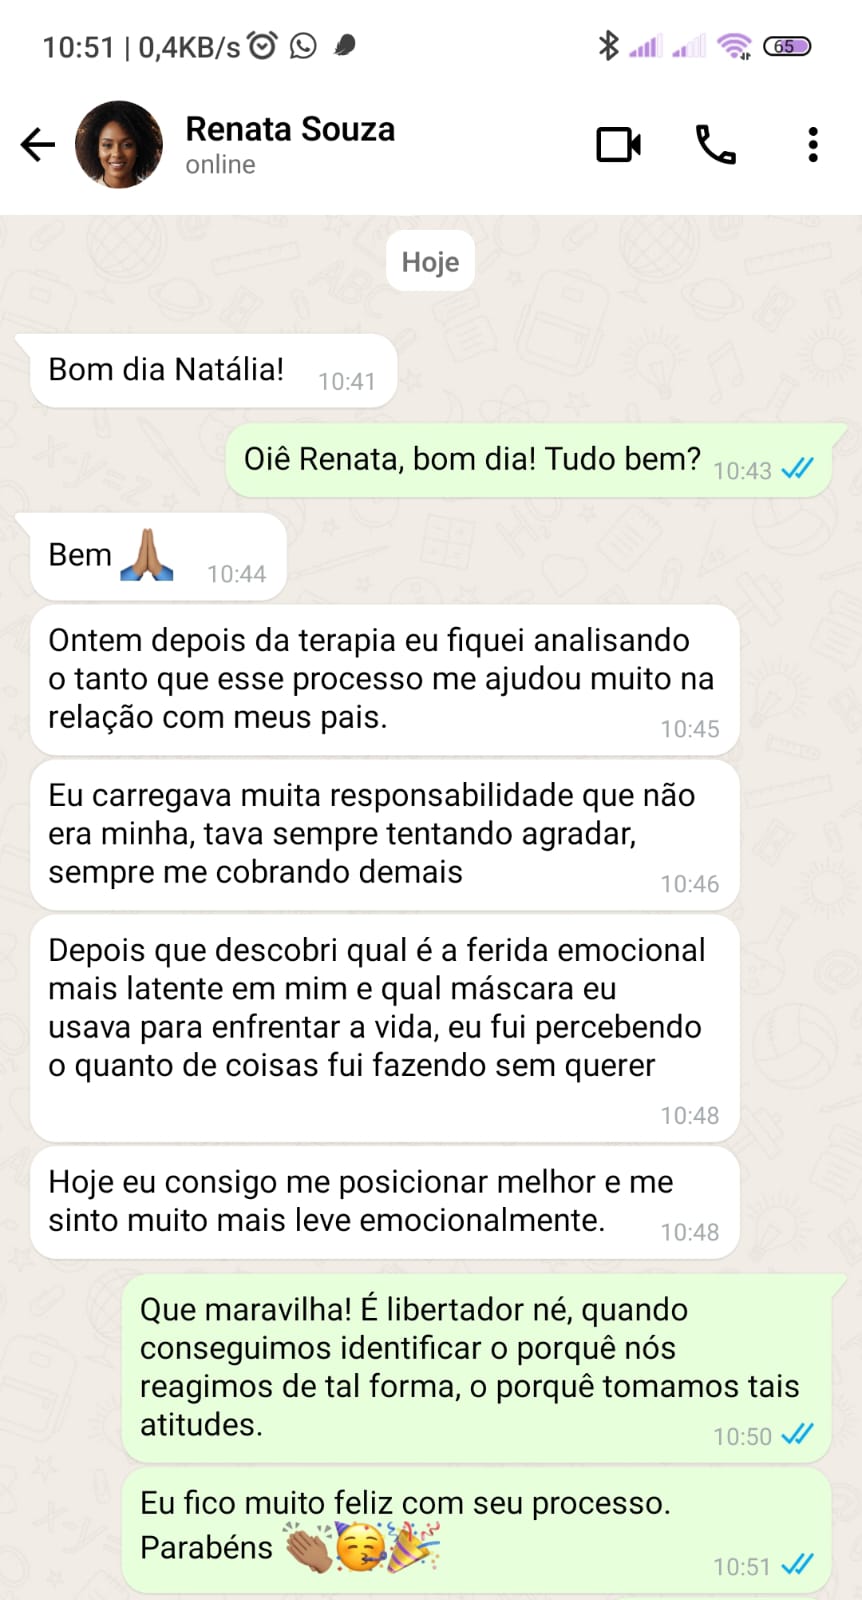Open contact info via Renata Souza name
The width and height of the screenshot is (862, 1600).
tap(290, 130)
